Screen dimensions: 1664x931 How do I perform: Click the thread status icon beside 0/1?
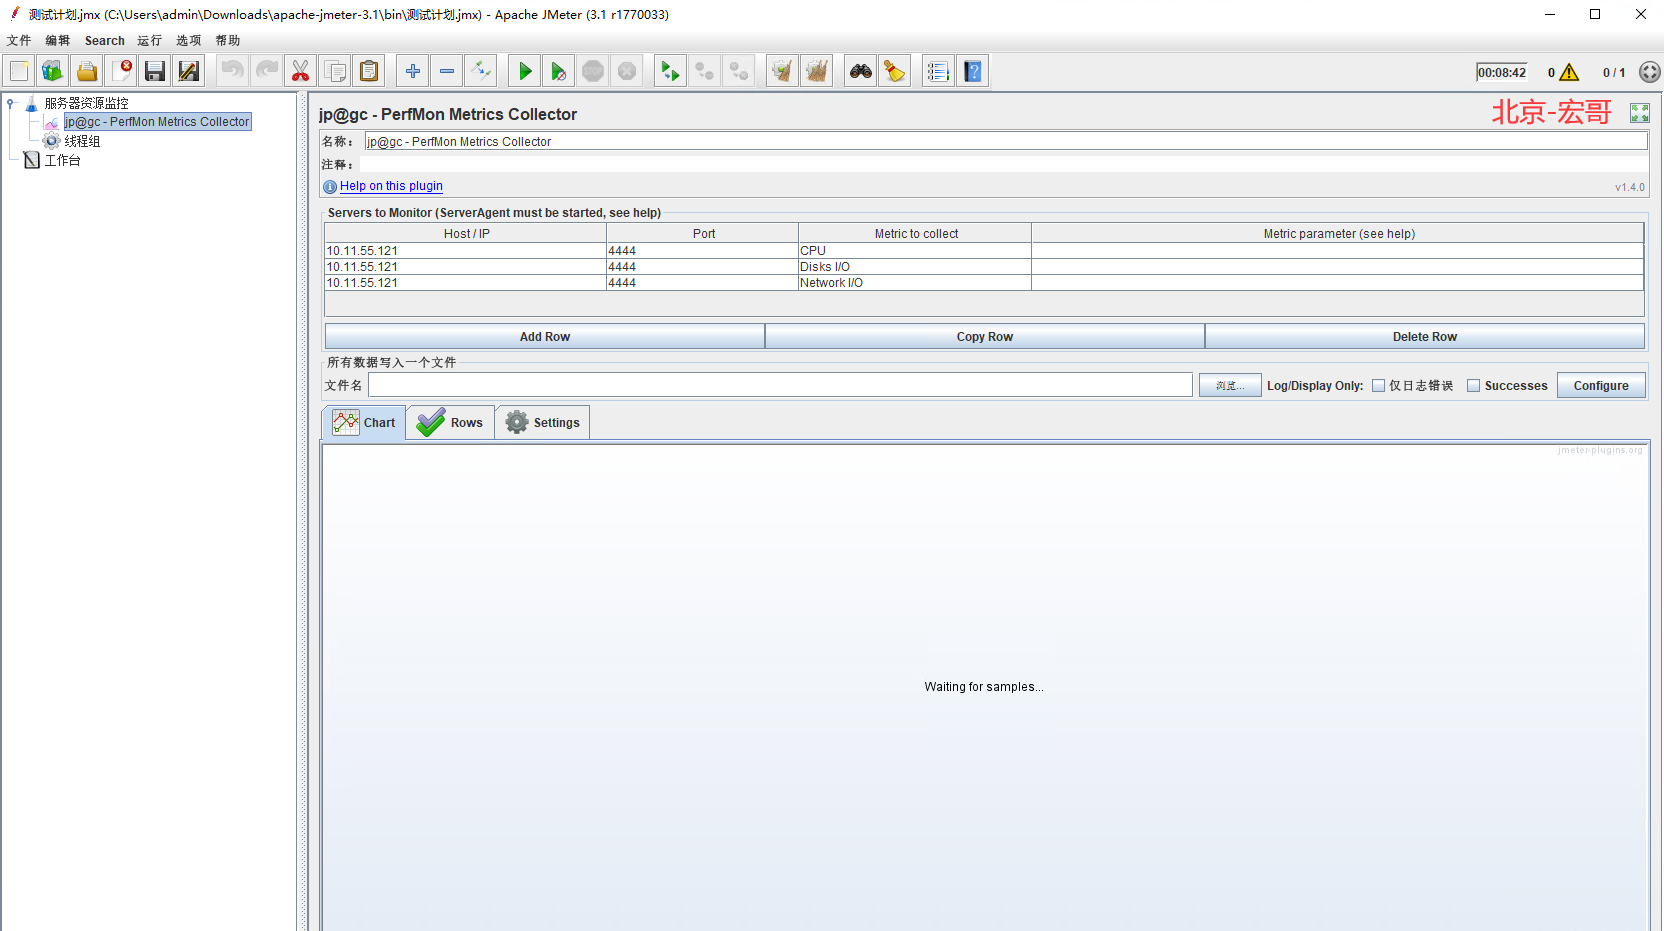click(1650, 72)
